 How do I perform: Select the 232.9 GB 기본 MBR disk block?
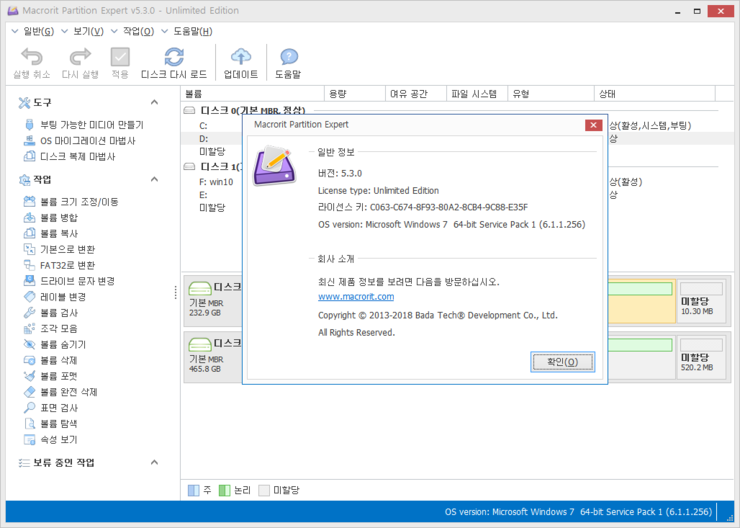pos(213,301)
